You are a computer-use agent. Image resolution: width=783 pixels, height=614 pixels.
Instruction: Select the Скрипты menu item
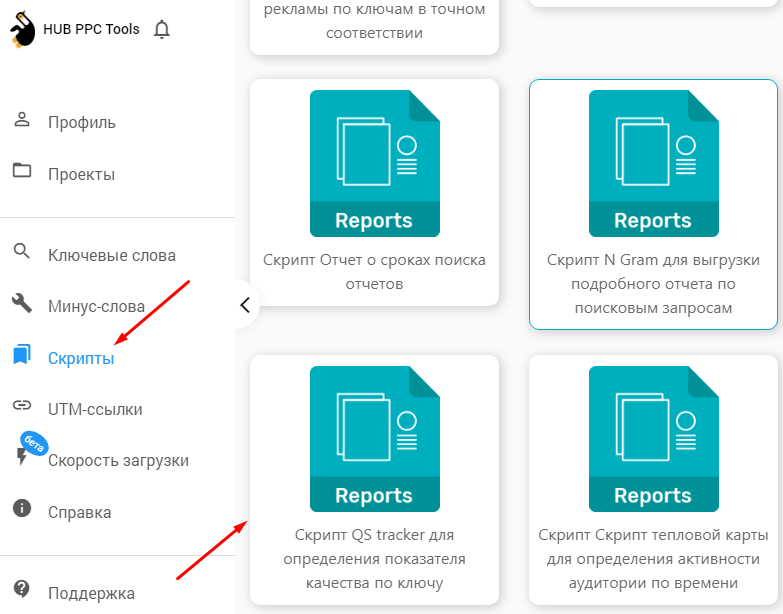point(81,358)
